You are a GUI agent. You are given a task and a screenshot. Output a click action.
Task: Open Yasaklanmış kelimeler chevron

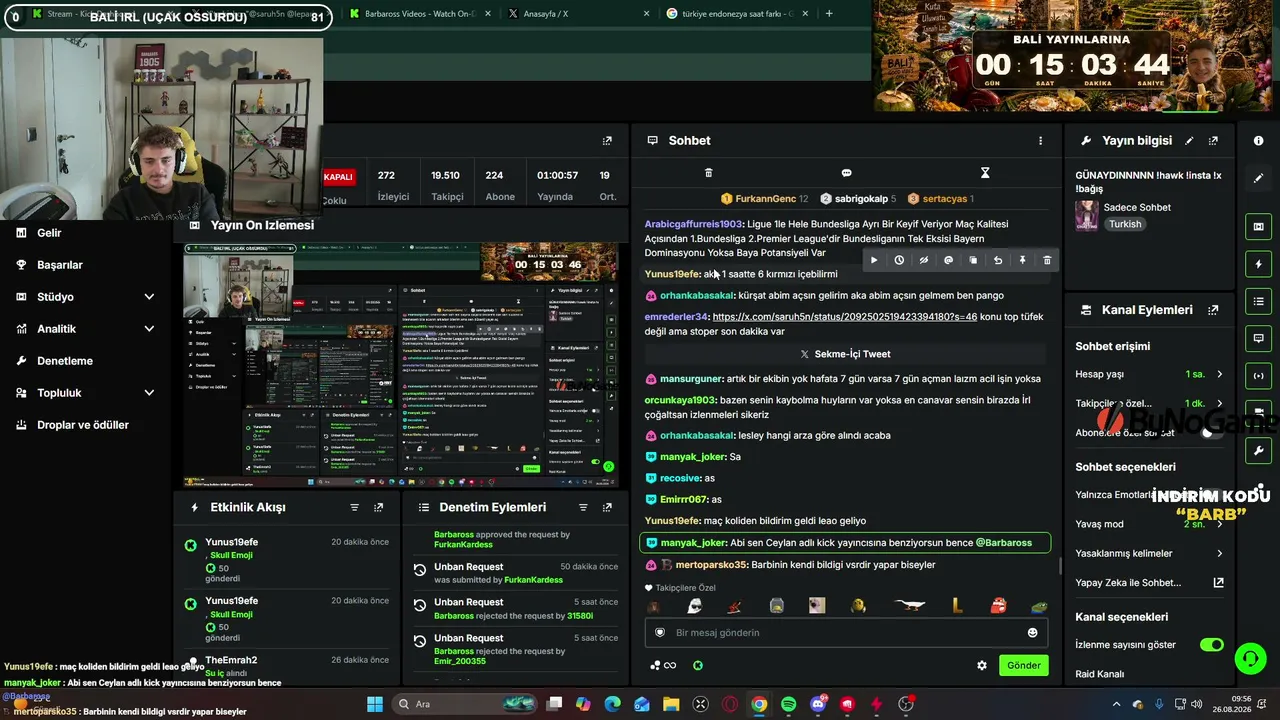pyautogui.click(x=1219, y=553)
